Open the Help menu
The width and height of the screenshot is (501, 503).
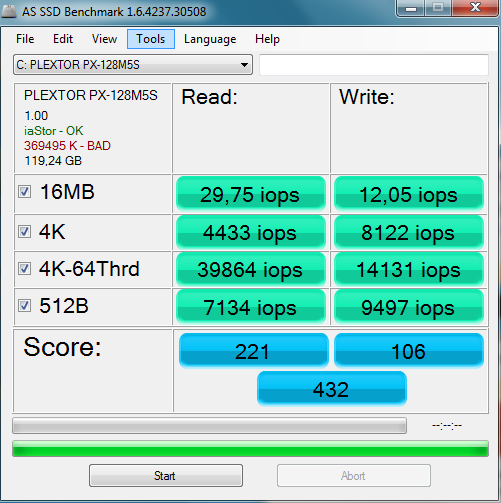coord(267,39)
